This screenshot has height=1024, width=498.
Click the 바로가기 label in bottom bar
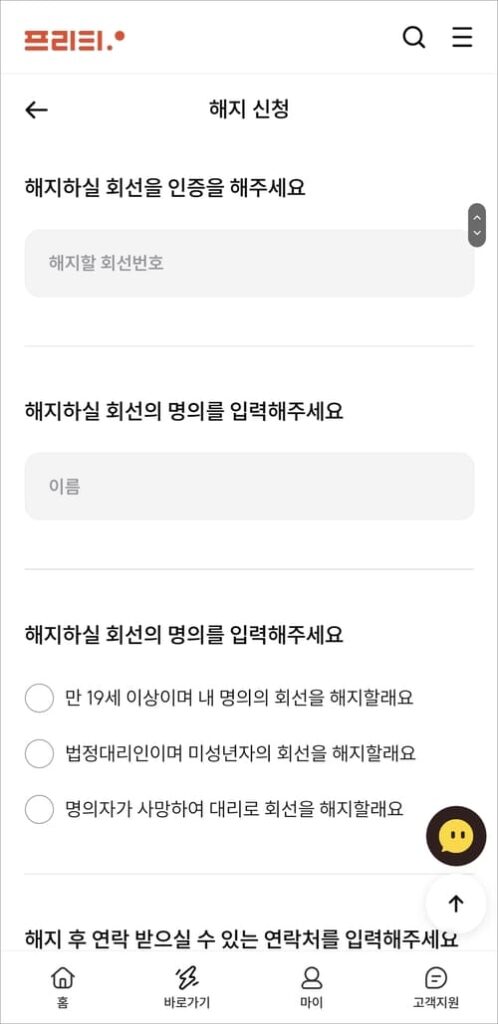tap(187, 1002)
